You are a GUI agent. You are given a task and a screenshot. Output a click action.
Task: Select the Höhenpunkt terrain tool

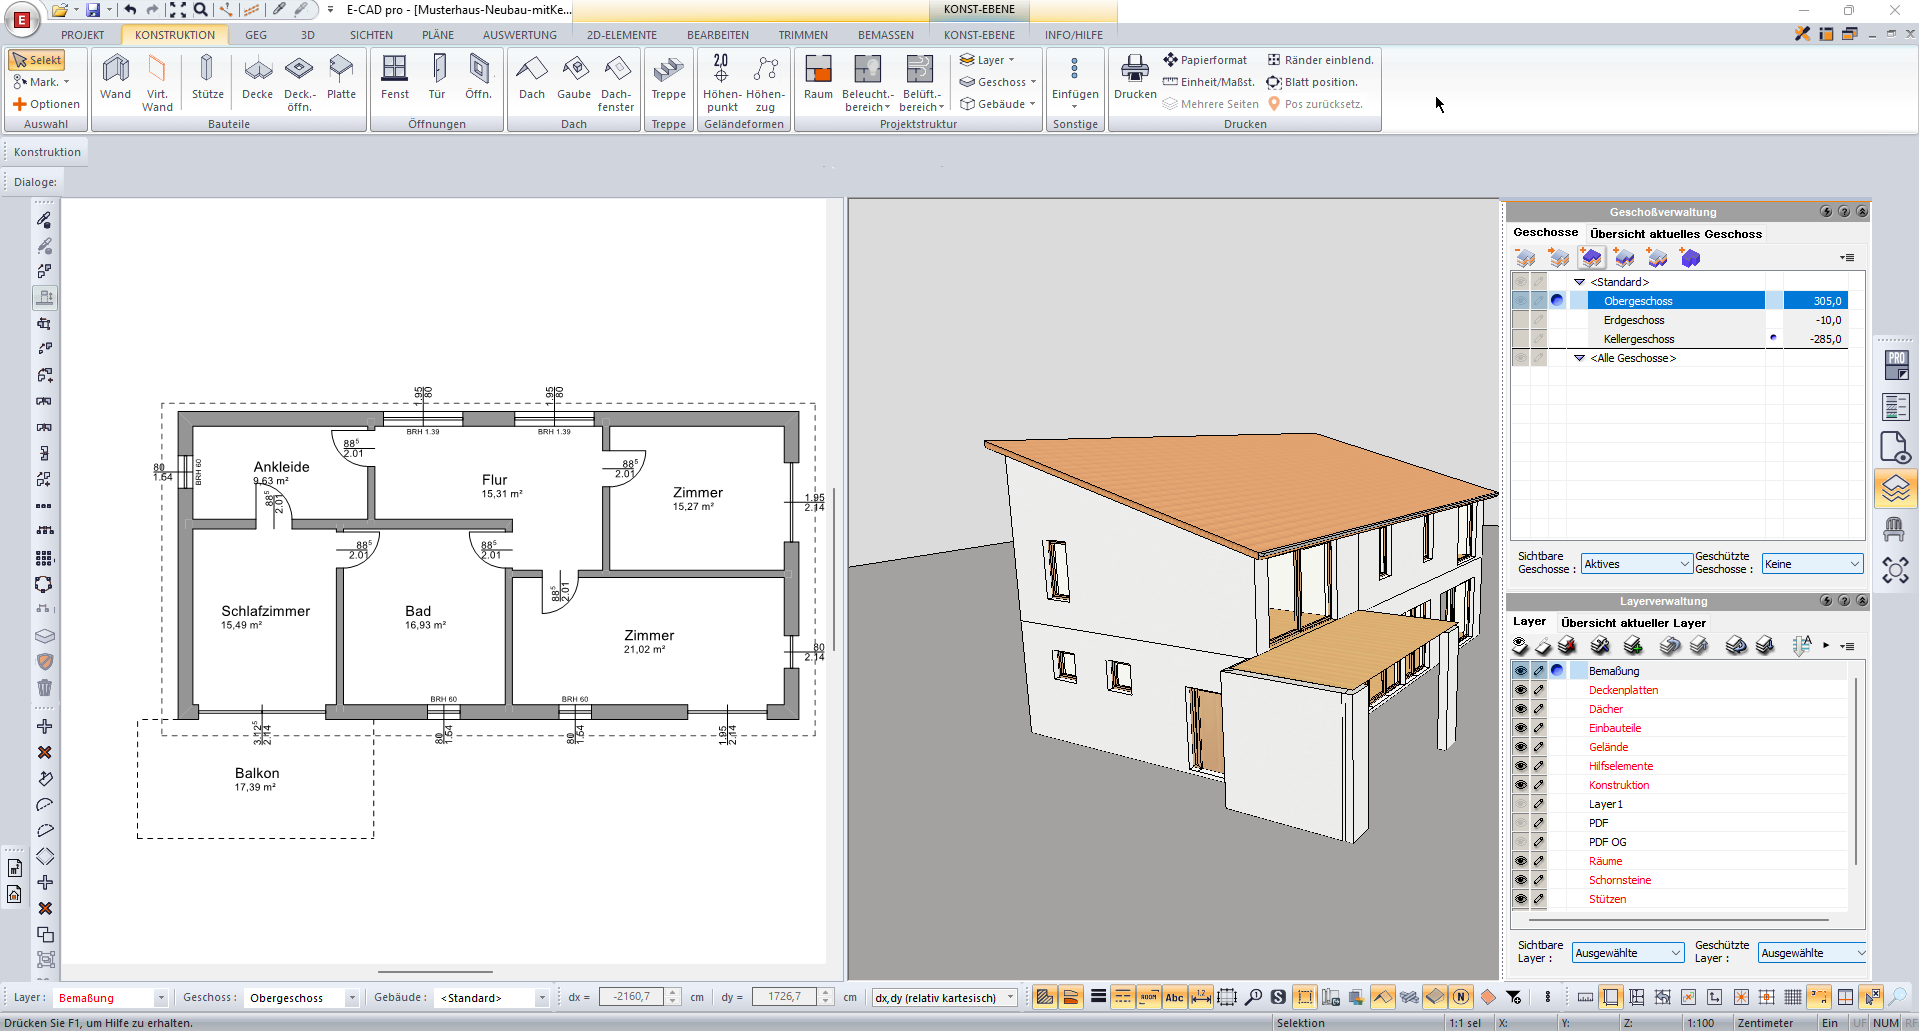[722, 83]
